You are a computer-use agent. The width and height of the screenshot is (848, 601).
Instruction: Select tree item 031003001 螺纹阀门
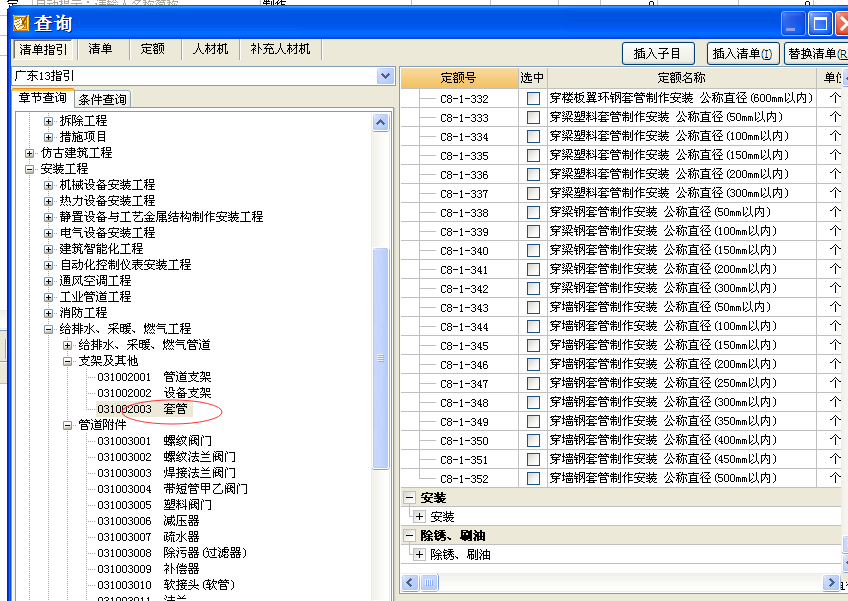154,441
